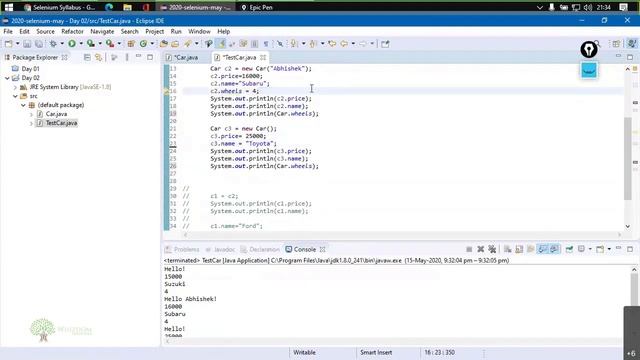640x360 pixels.
Task: Switch to the Javadoc tab
Action: 224,249
